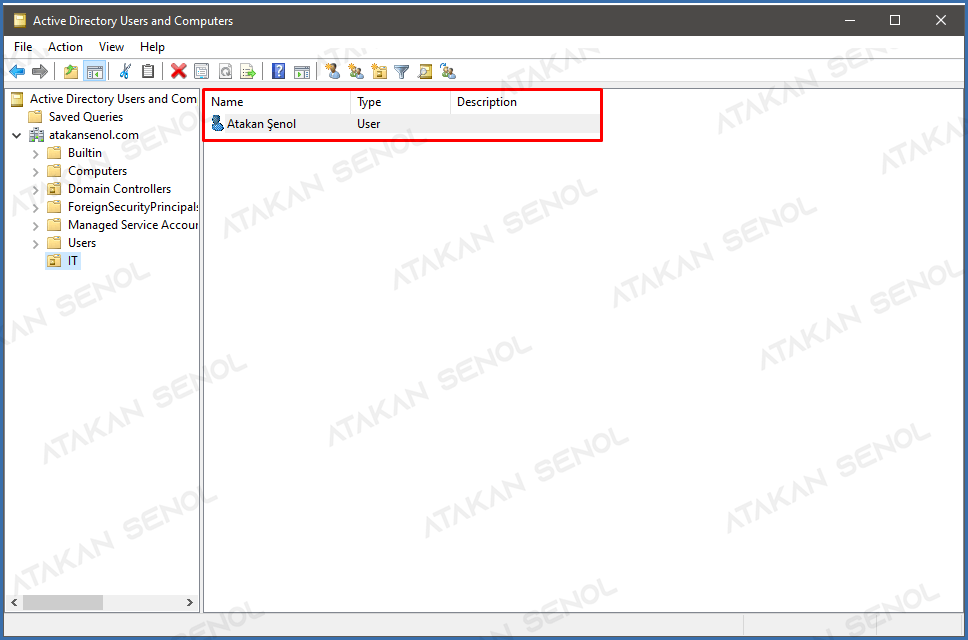
Task: Click the Add to group icon
Action: pyautogui.click(x=448, y=72)
